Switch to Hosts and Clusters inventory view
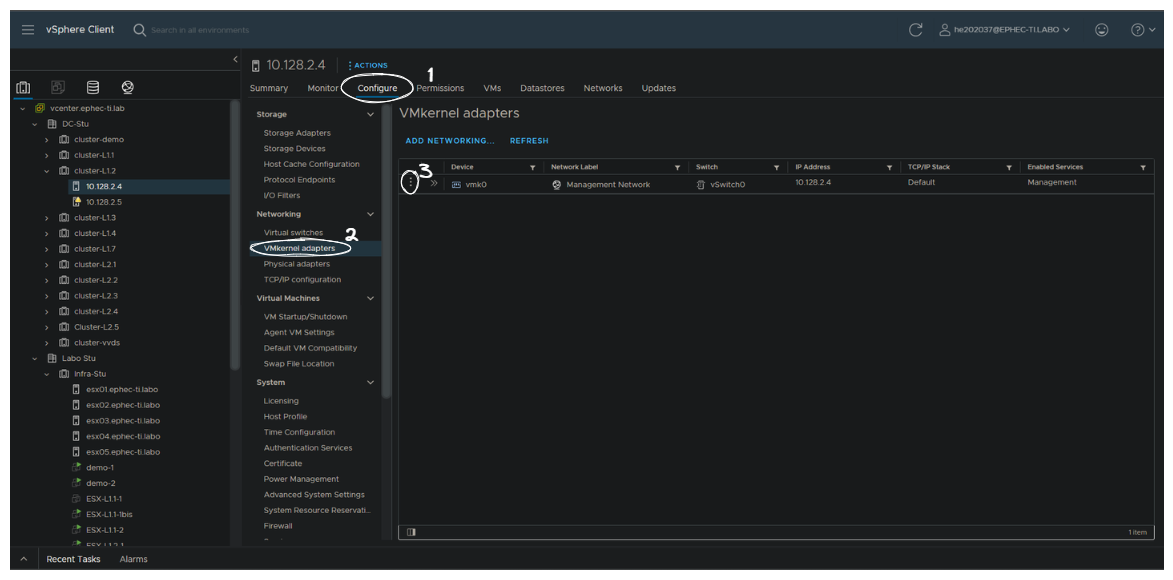Viewport: 1173px width, 580px height. (22, 88)
